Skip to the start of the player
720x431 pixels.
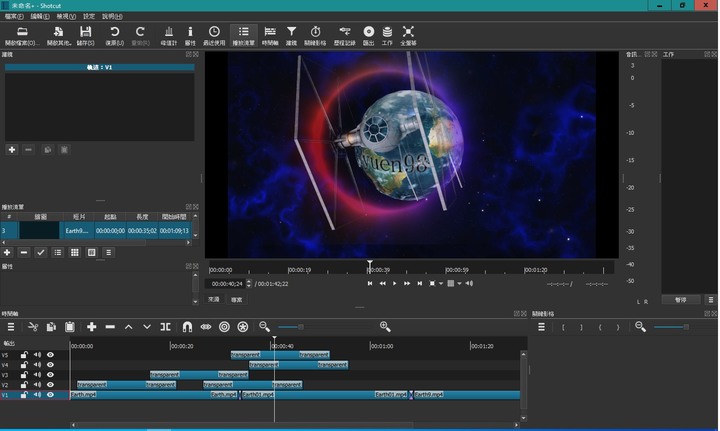coord(370,284)
